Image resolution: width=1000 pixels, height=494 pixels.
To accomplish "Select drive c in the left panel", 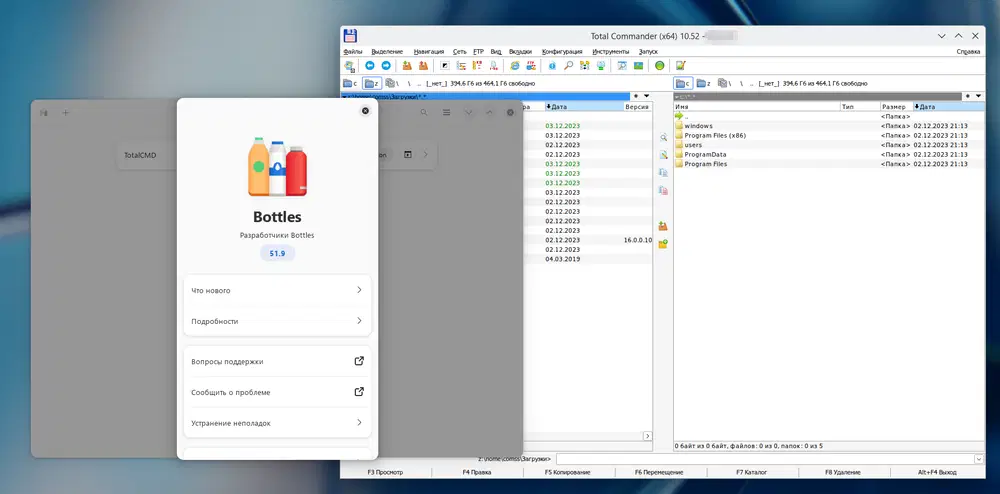I will point(350,84).
